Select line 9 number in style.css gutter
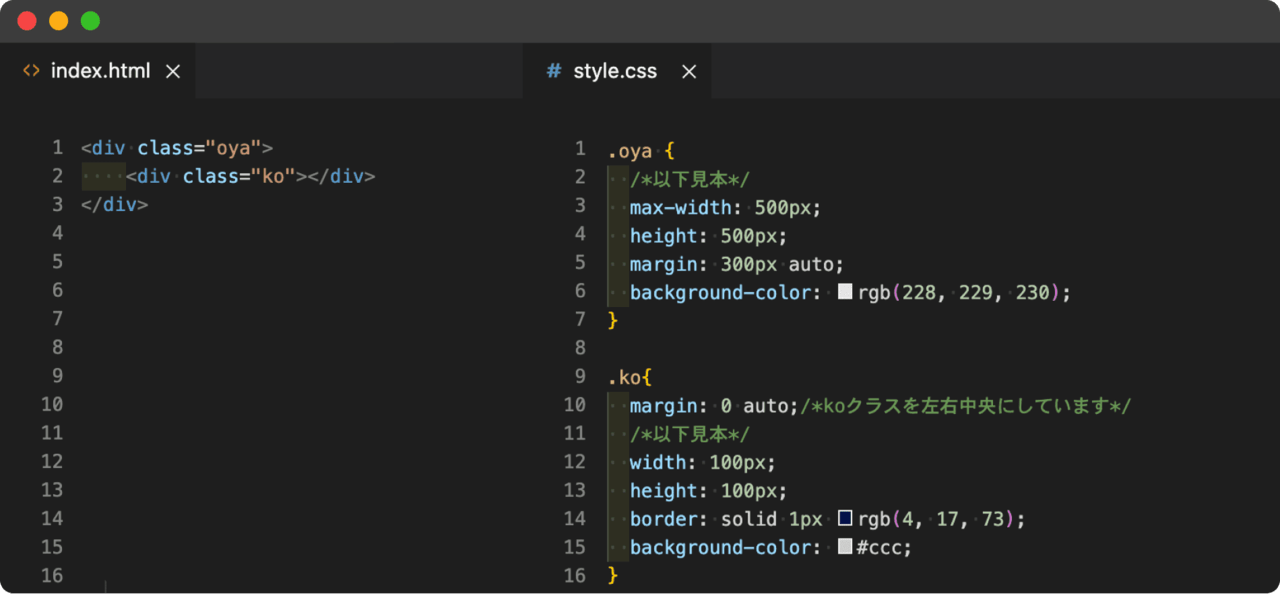Screen dimensions: 1280x594 pos(580,377)
